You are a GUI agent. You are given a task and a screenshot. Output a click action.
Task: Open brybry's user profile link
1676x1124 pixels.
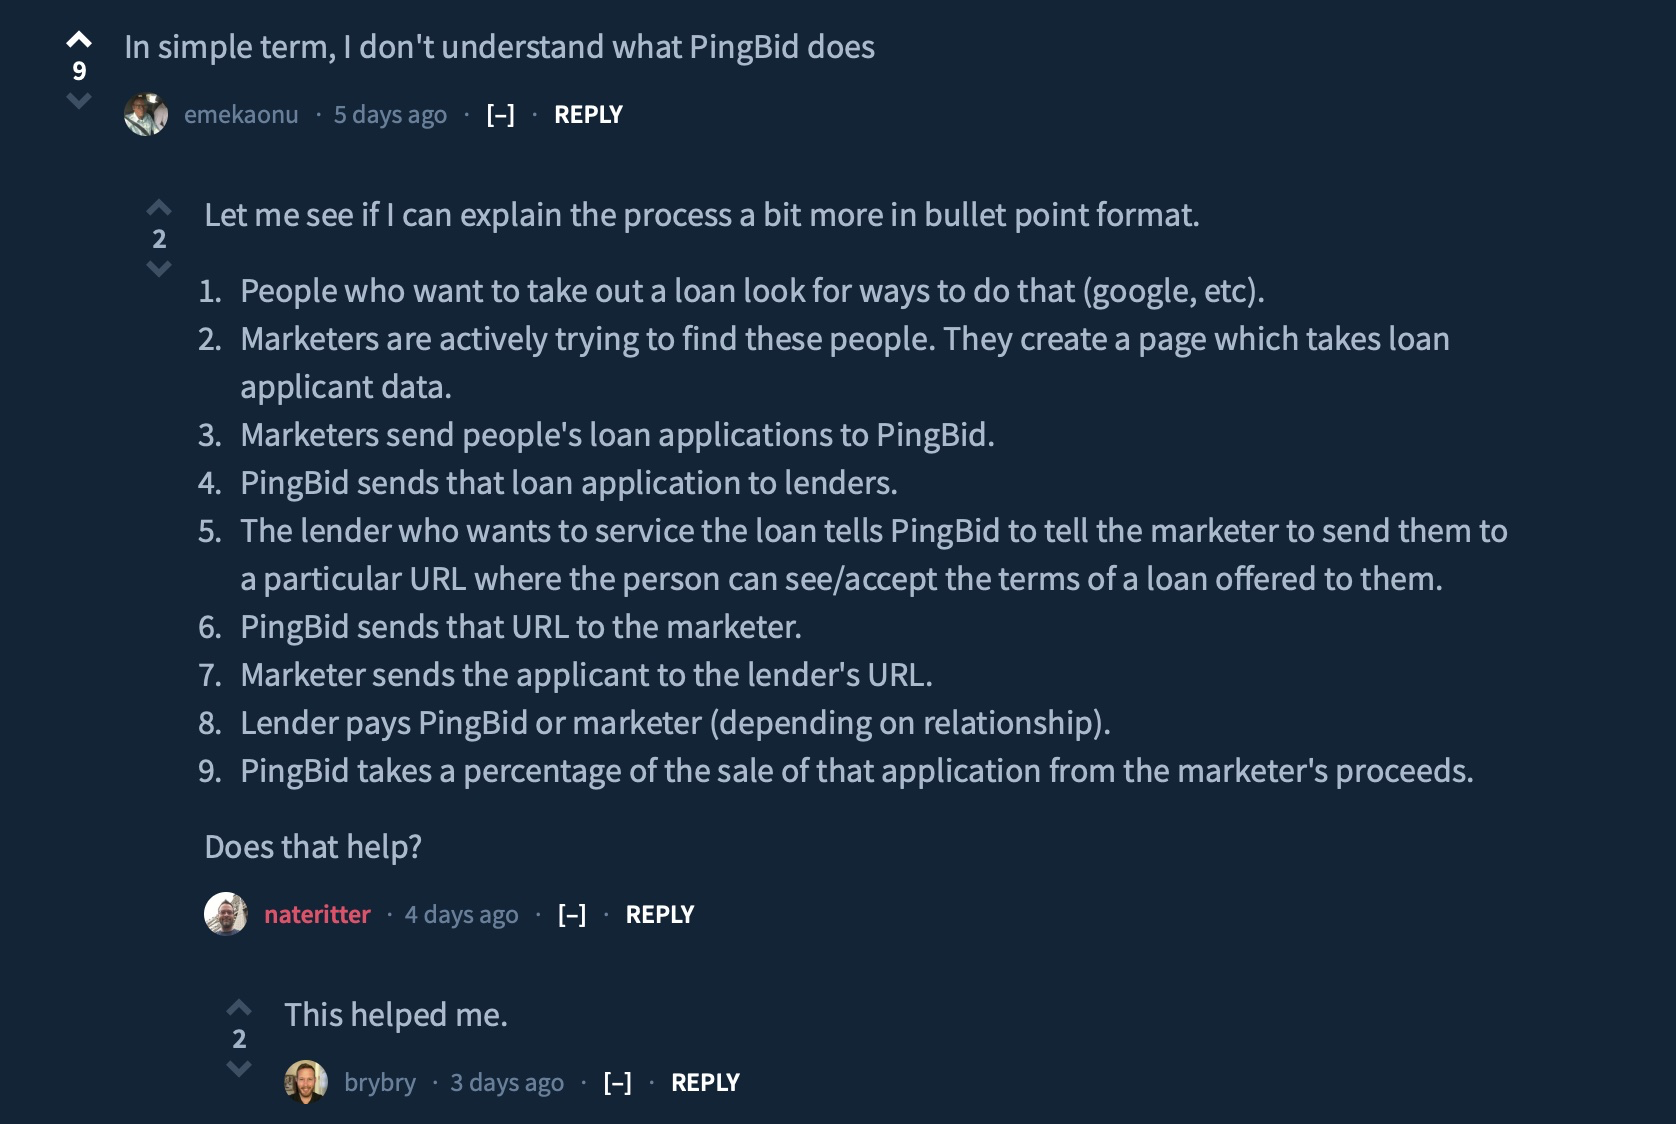pyautogui.click(x=380, y=1082)
